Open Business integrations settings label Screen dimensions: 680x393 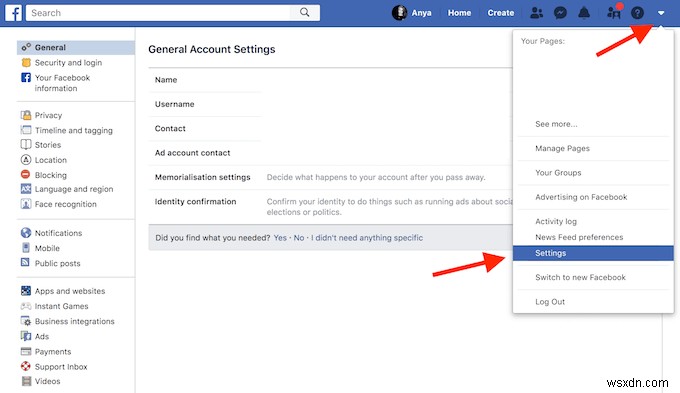point(75,321)
